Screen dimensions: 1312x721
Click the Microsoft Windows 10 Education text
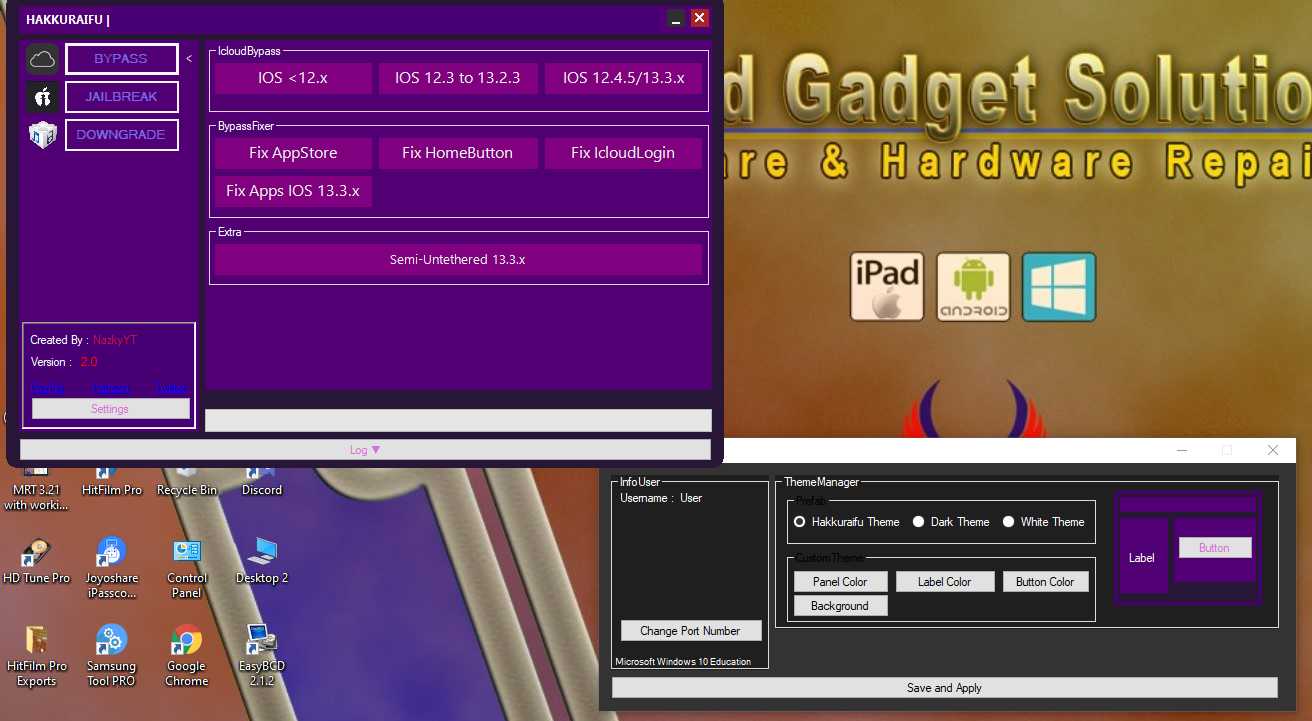coord(683,662)
